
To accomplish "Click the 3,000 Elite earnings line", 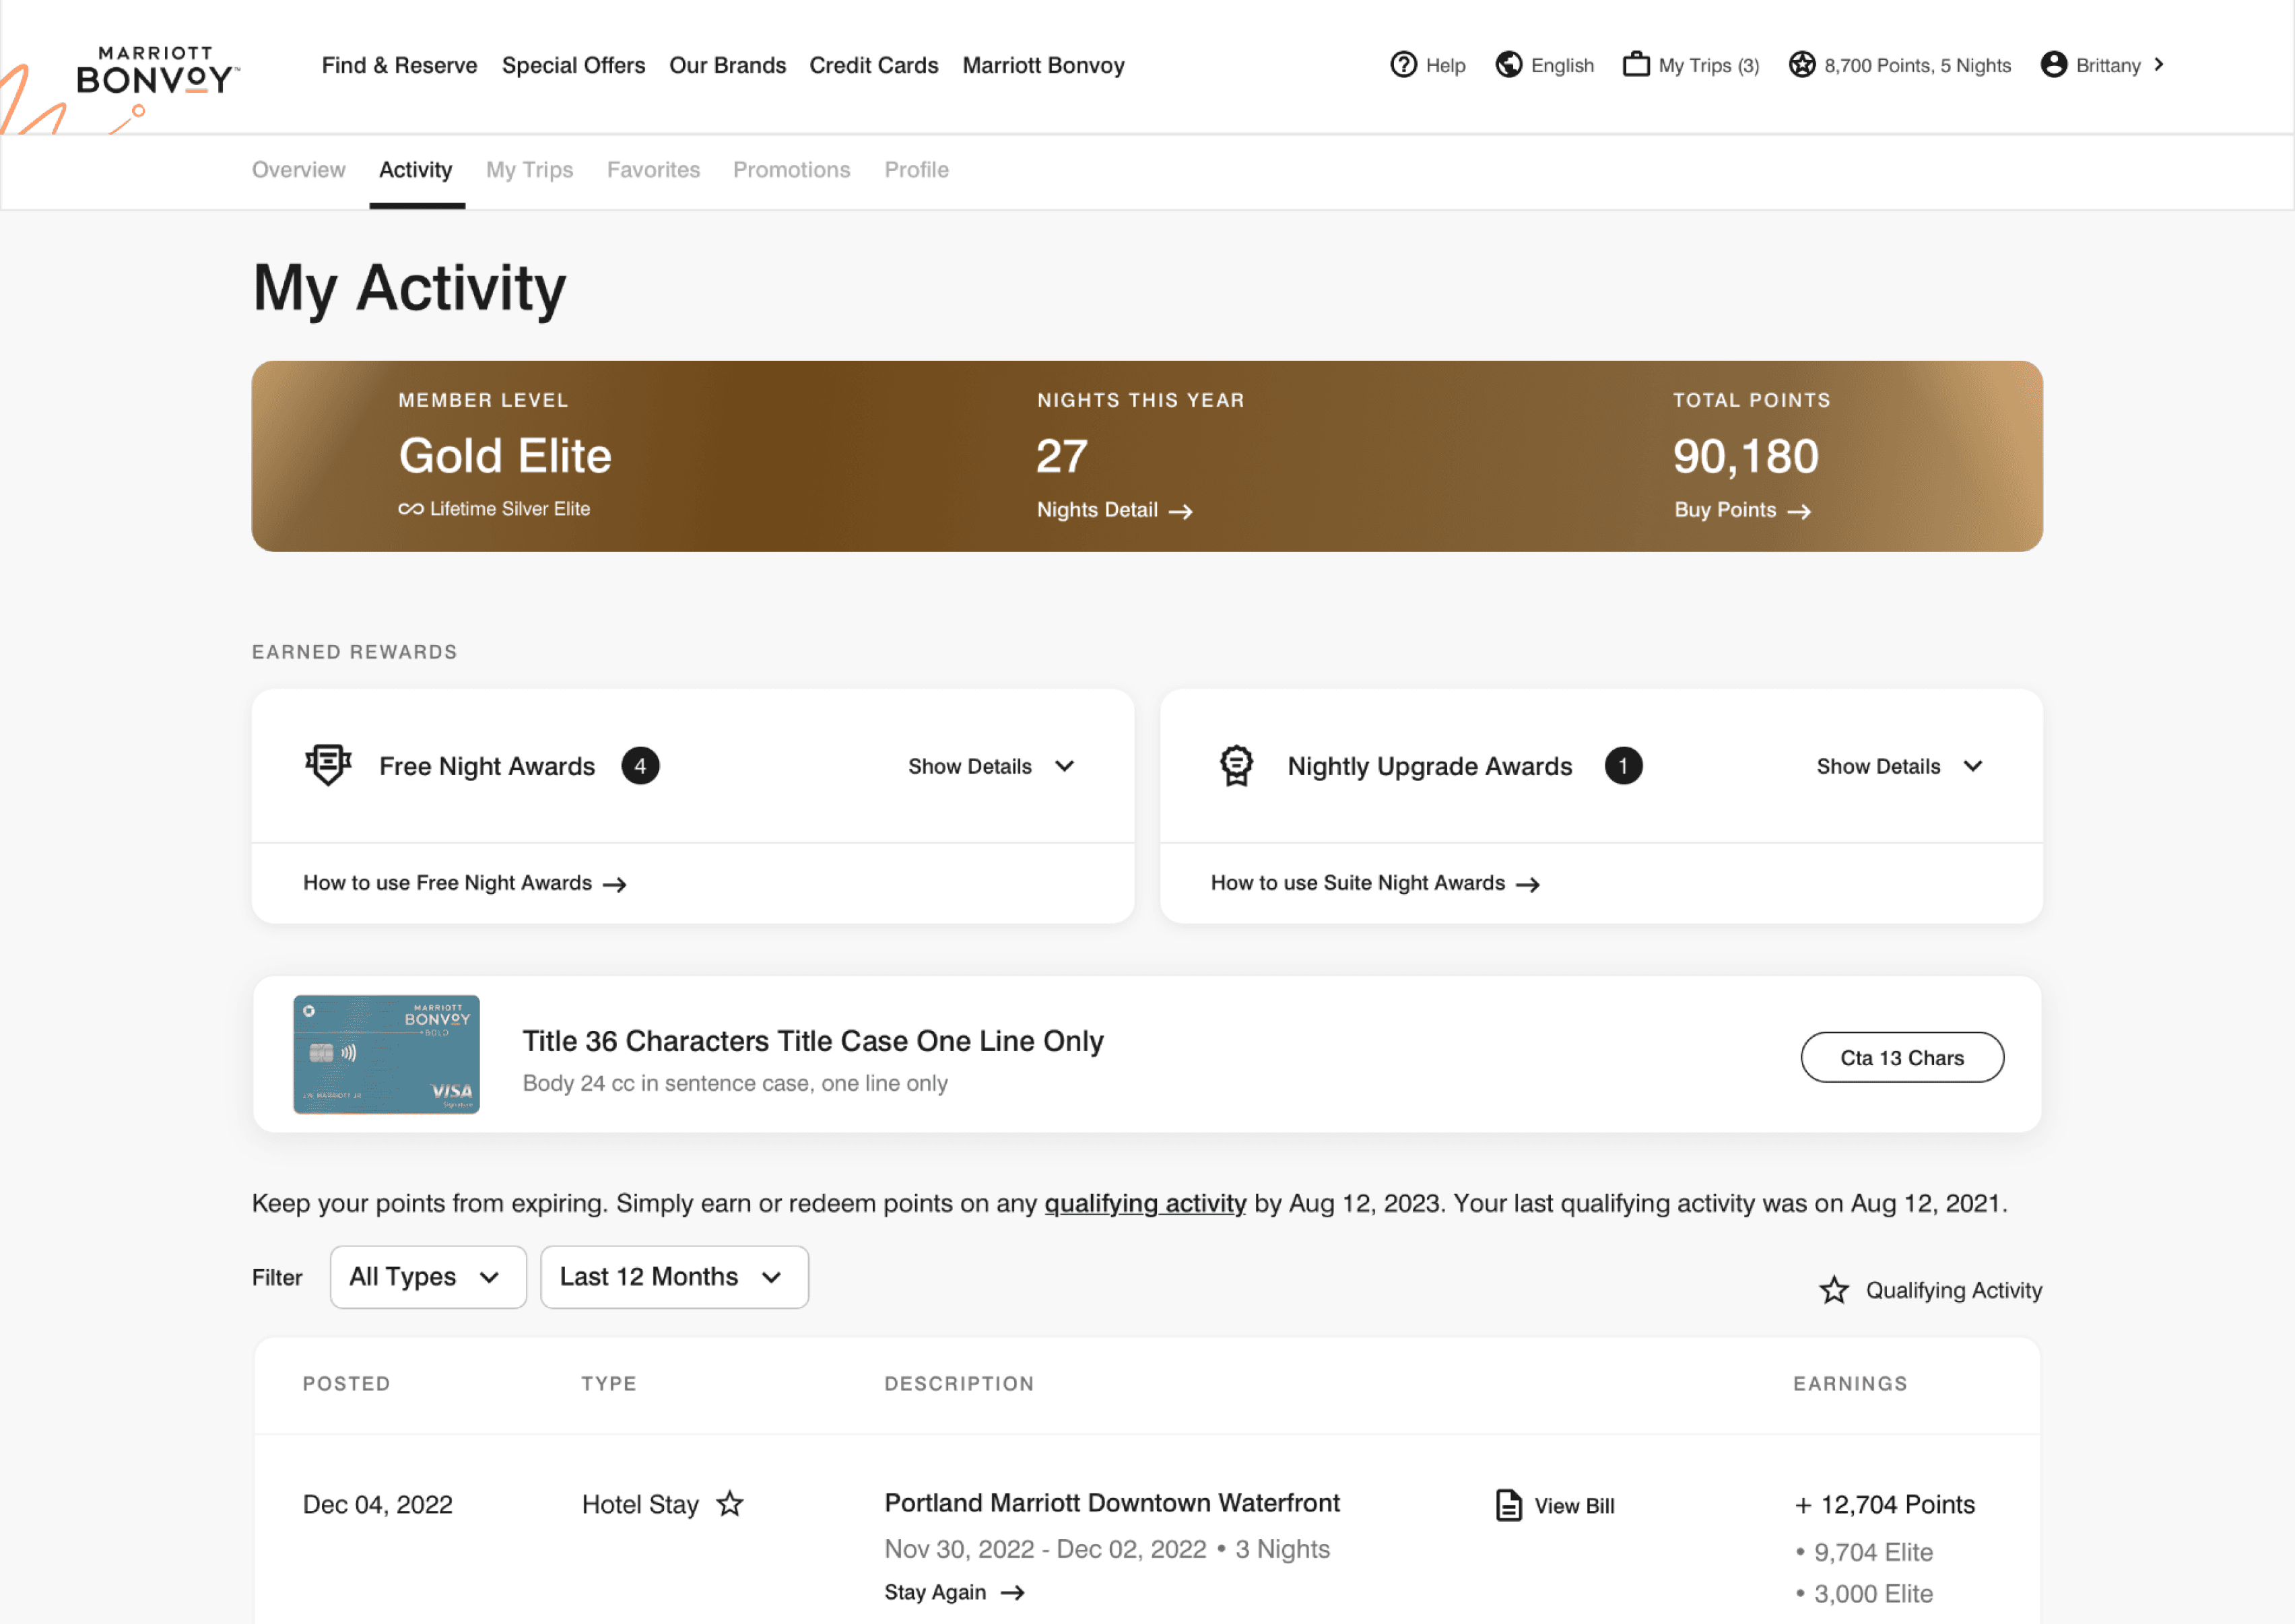I will click(1864, 1594).
